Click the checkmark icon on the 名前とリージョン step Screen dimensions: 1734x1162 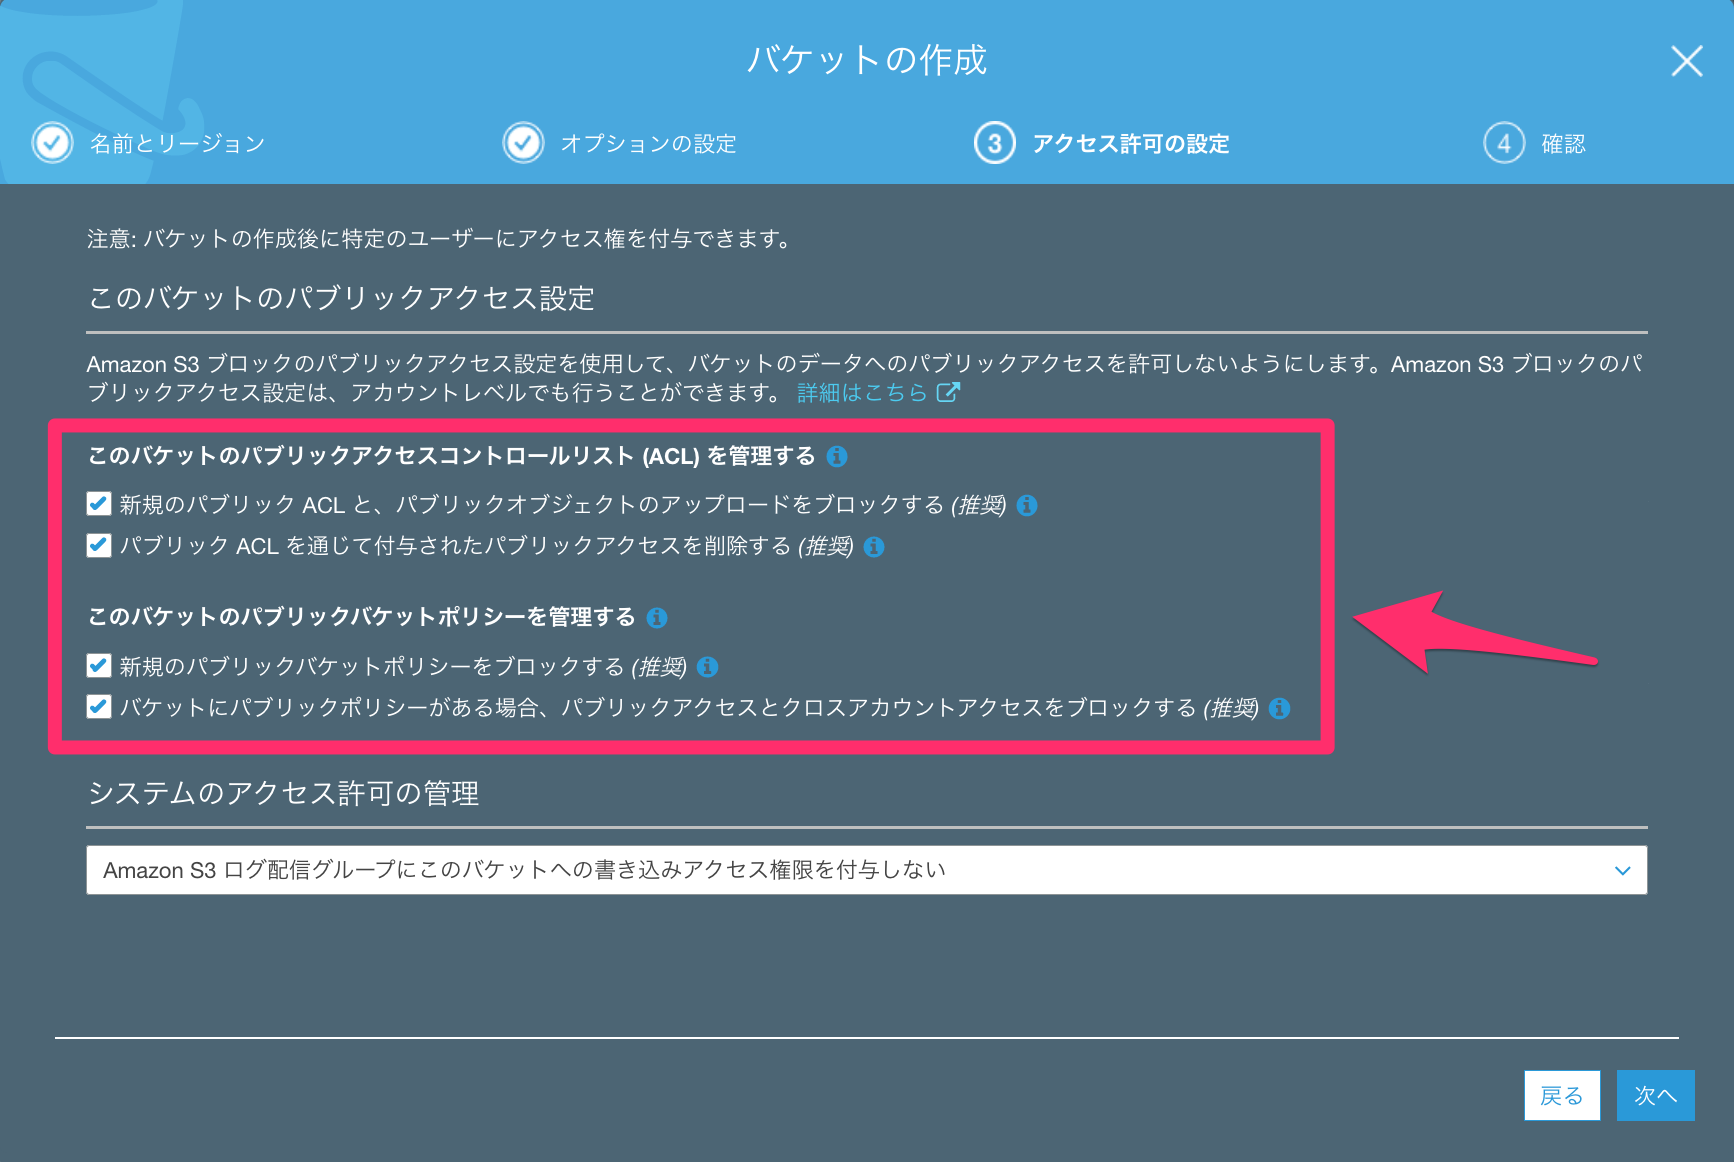click(51, 143)
